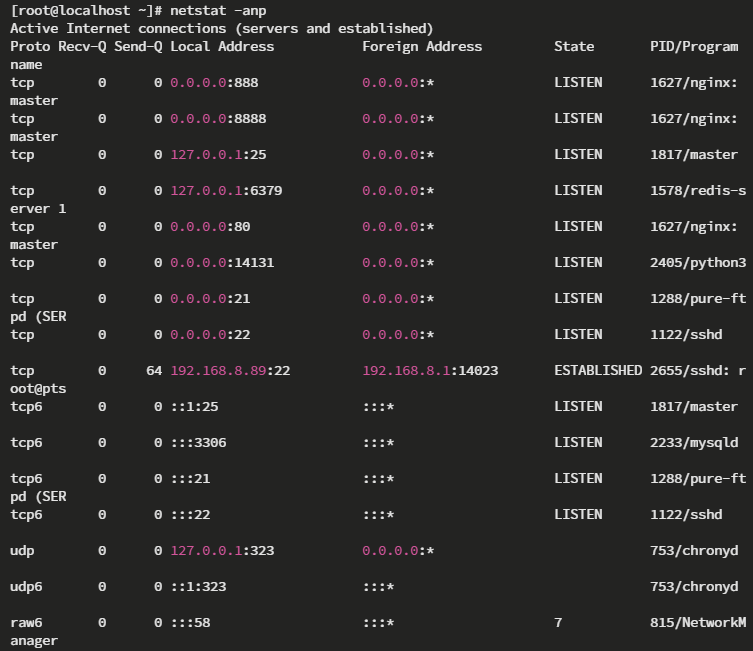The height and width of the screenshot is (651, 753).
Task: Click local address 0.0.0.0:888
Action: tap(214, 82)
